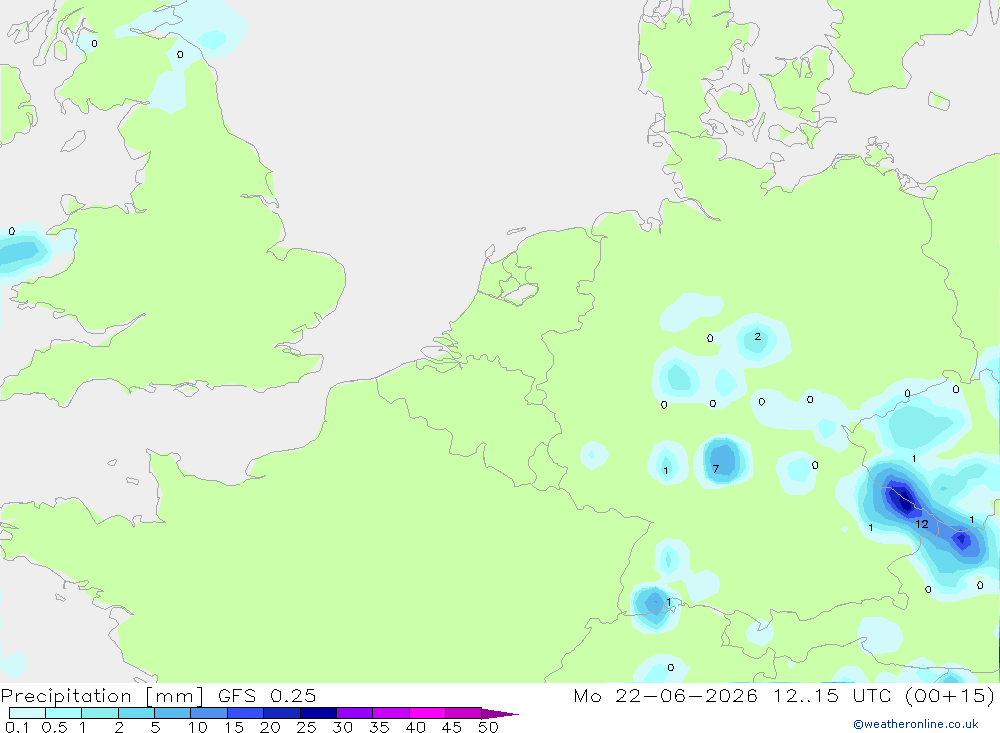This screenshot has width=1000, height=733.
Task: Pick the 15–20 mm legend swatch
Action: 245,713
